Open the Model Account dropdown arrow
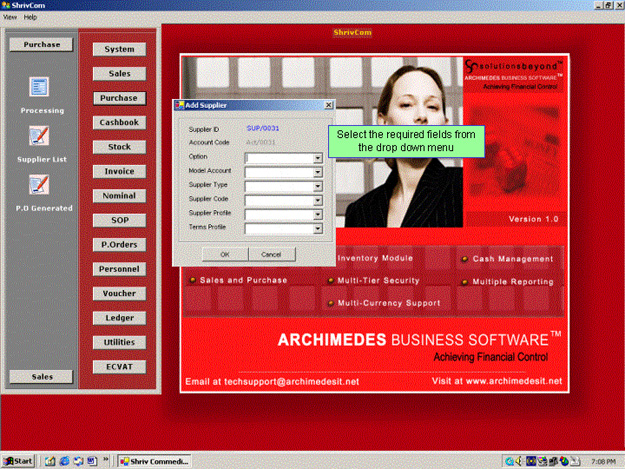The image size is (625, 469). [x=317, y=172]
